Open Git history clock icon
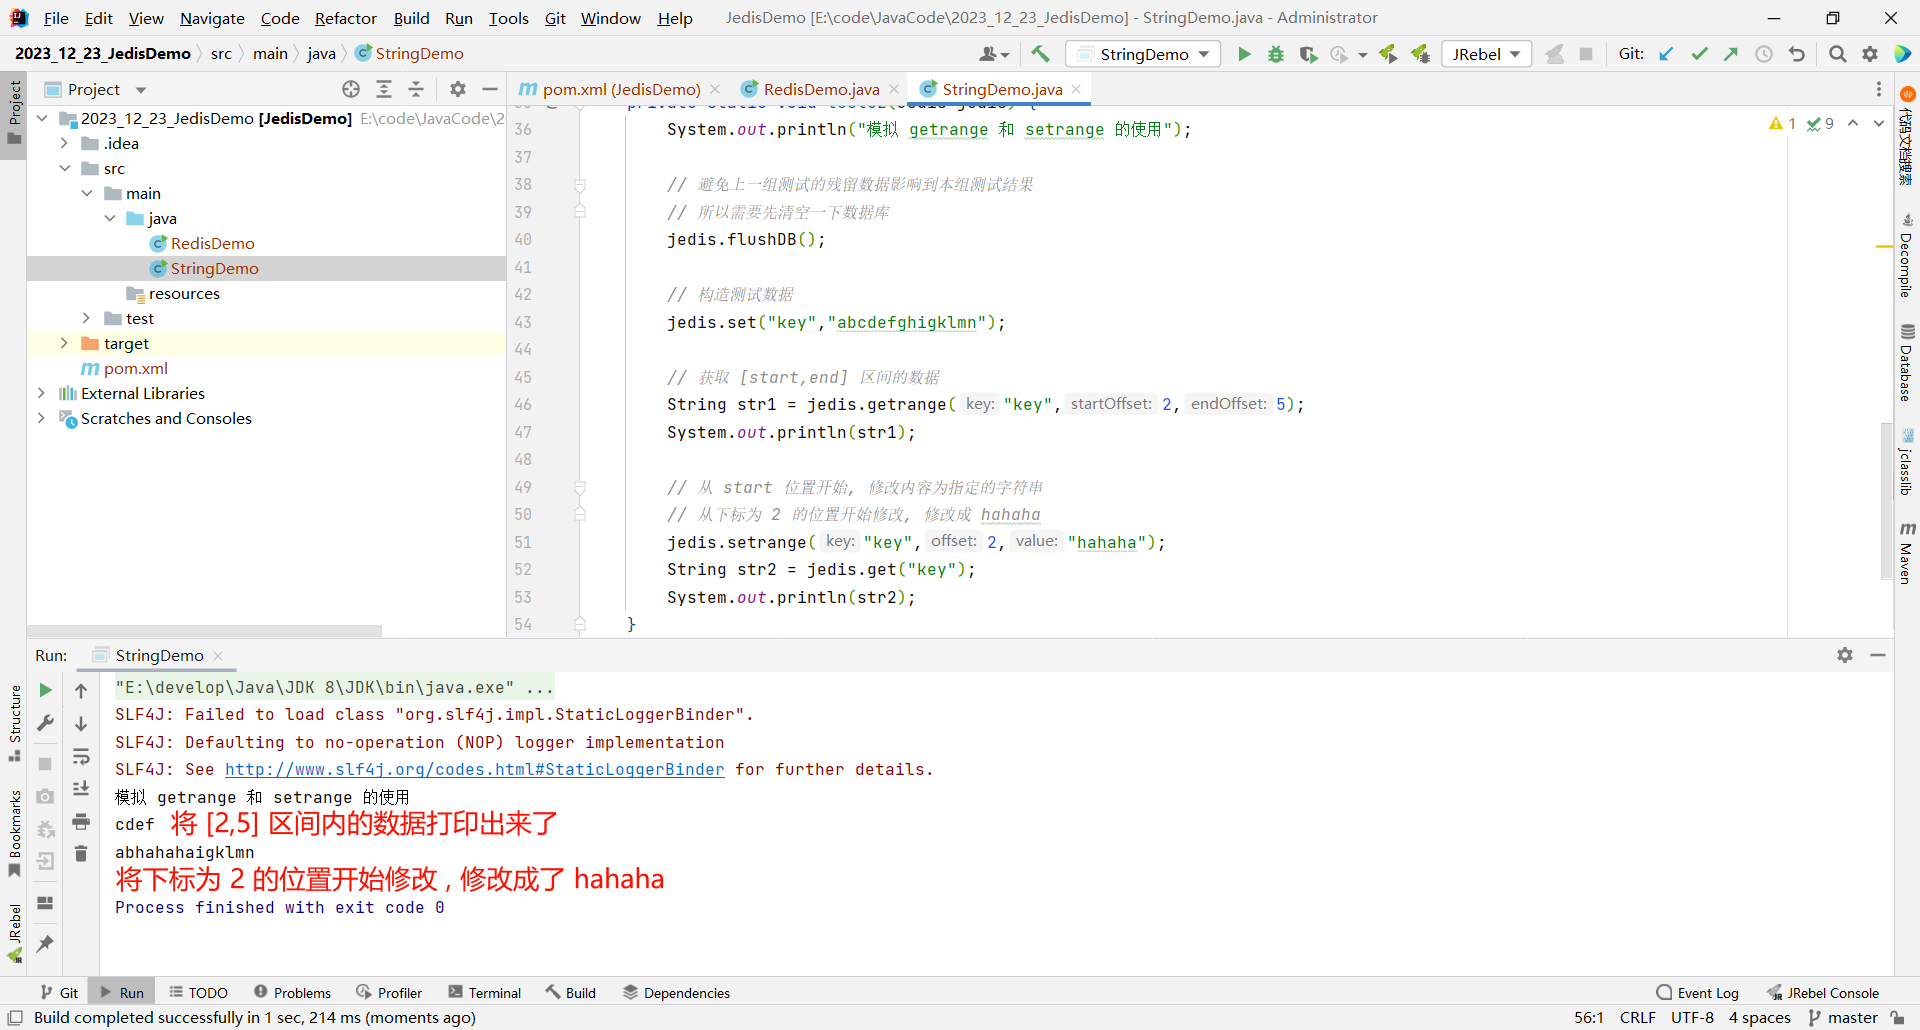Viewport: 1920px width, 1030px height. pyautogui.click(x=1764, y=54)
